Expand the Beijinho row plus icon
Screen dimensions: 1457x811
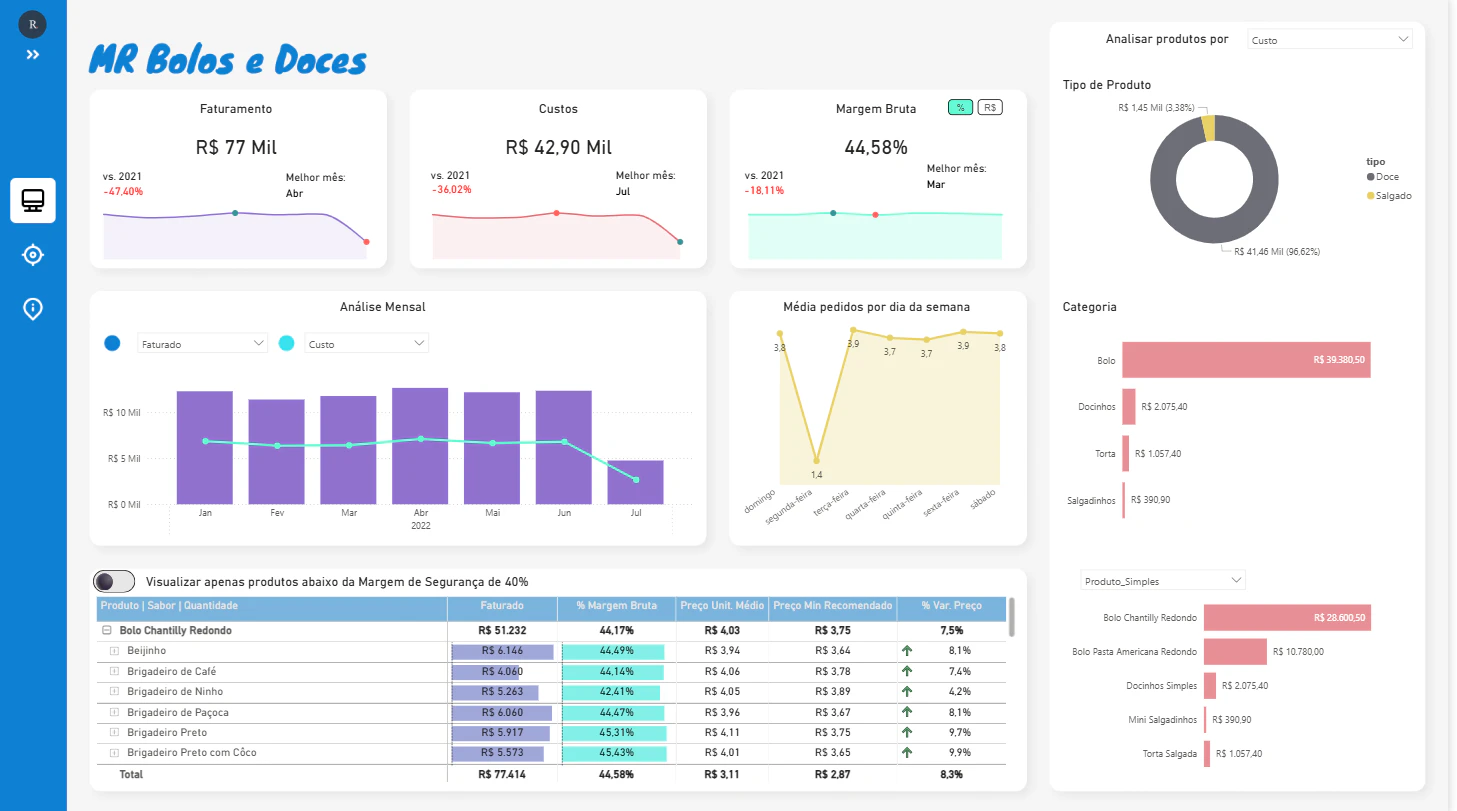[x=114, y=651]
